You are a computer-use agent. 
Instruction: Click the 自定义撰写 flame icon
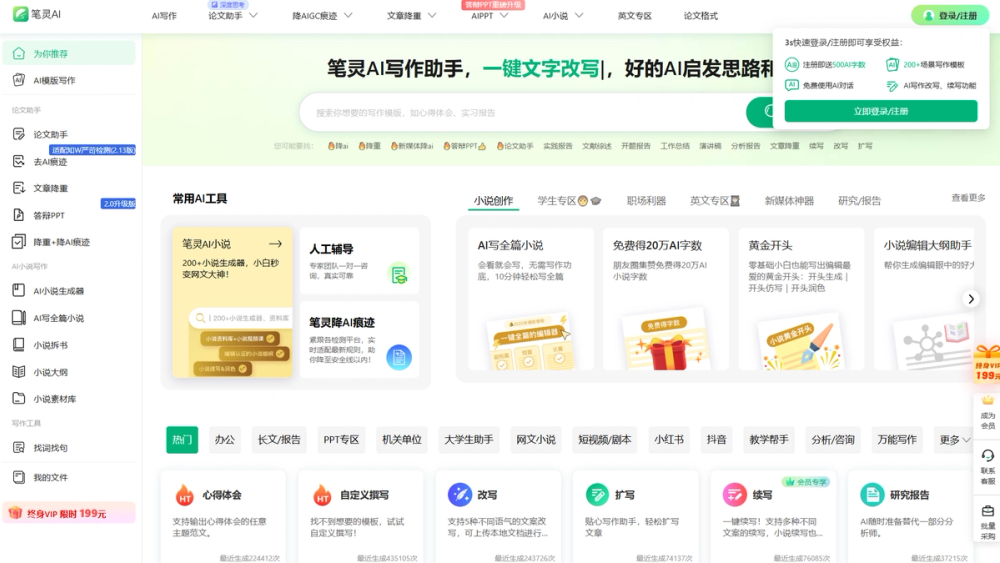pyautogui.click(x=322, y=495)
